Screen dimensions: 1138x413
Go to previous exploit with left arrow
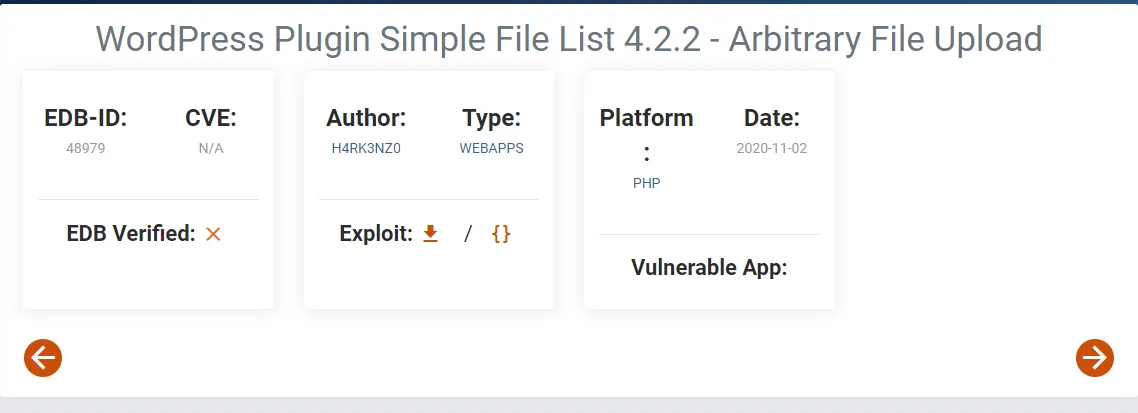pyautogui.click(x=43, y=358)
